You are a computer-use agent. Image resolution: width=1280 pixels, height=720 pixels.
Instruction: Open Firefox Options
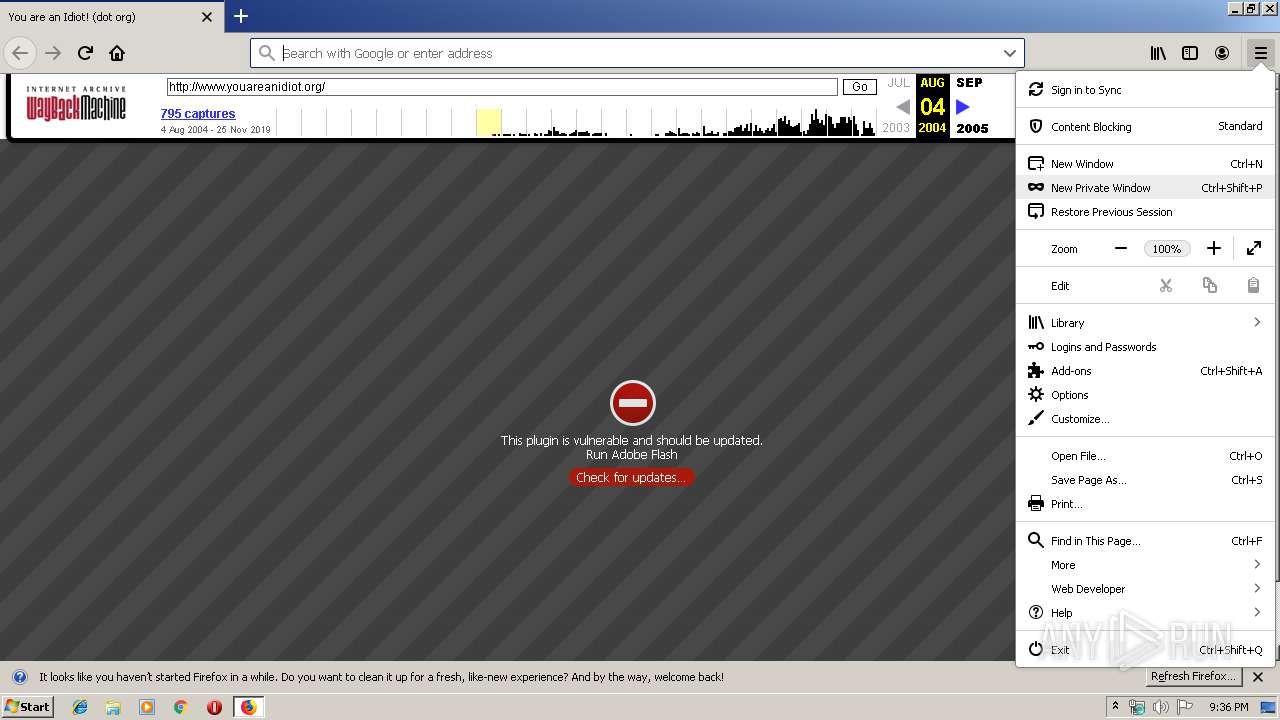point(1145,395)
